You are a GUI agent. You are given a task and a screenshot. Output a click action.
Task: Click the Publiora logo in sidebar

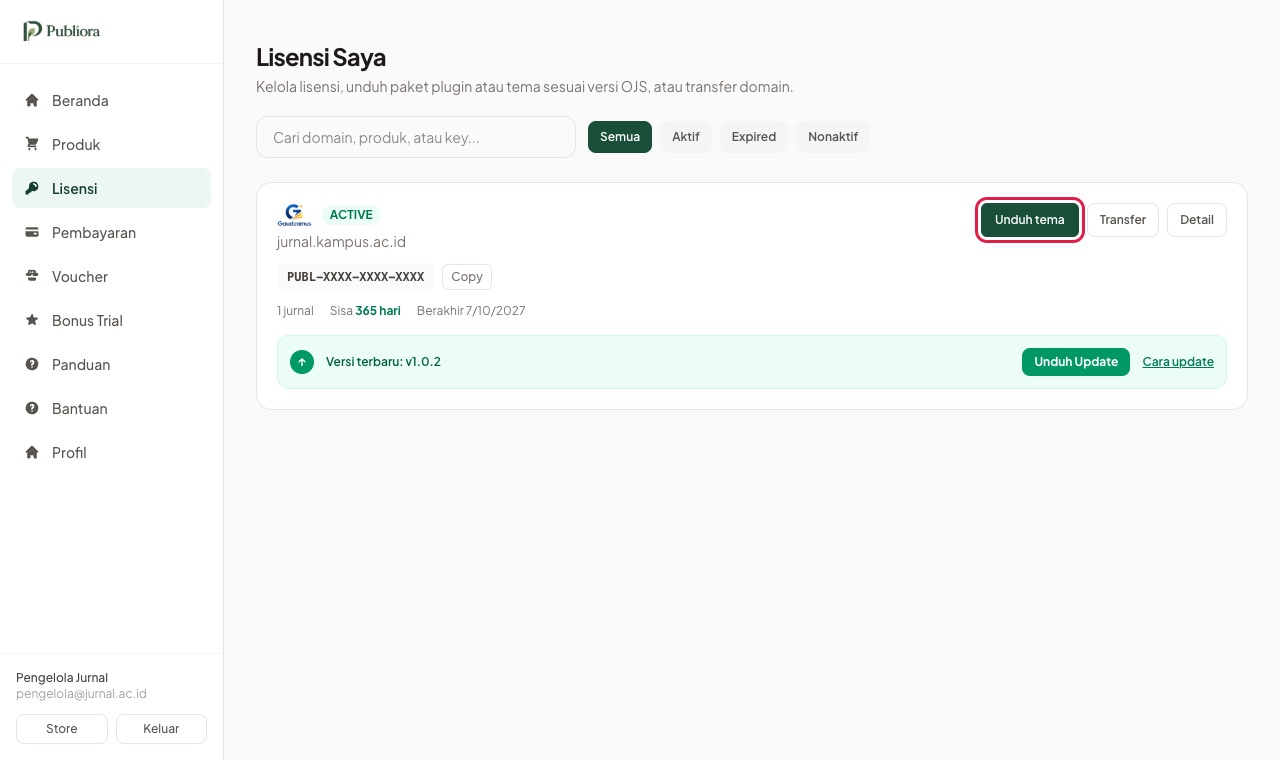62,31
